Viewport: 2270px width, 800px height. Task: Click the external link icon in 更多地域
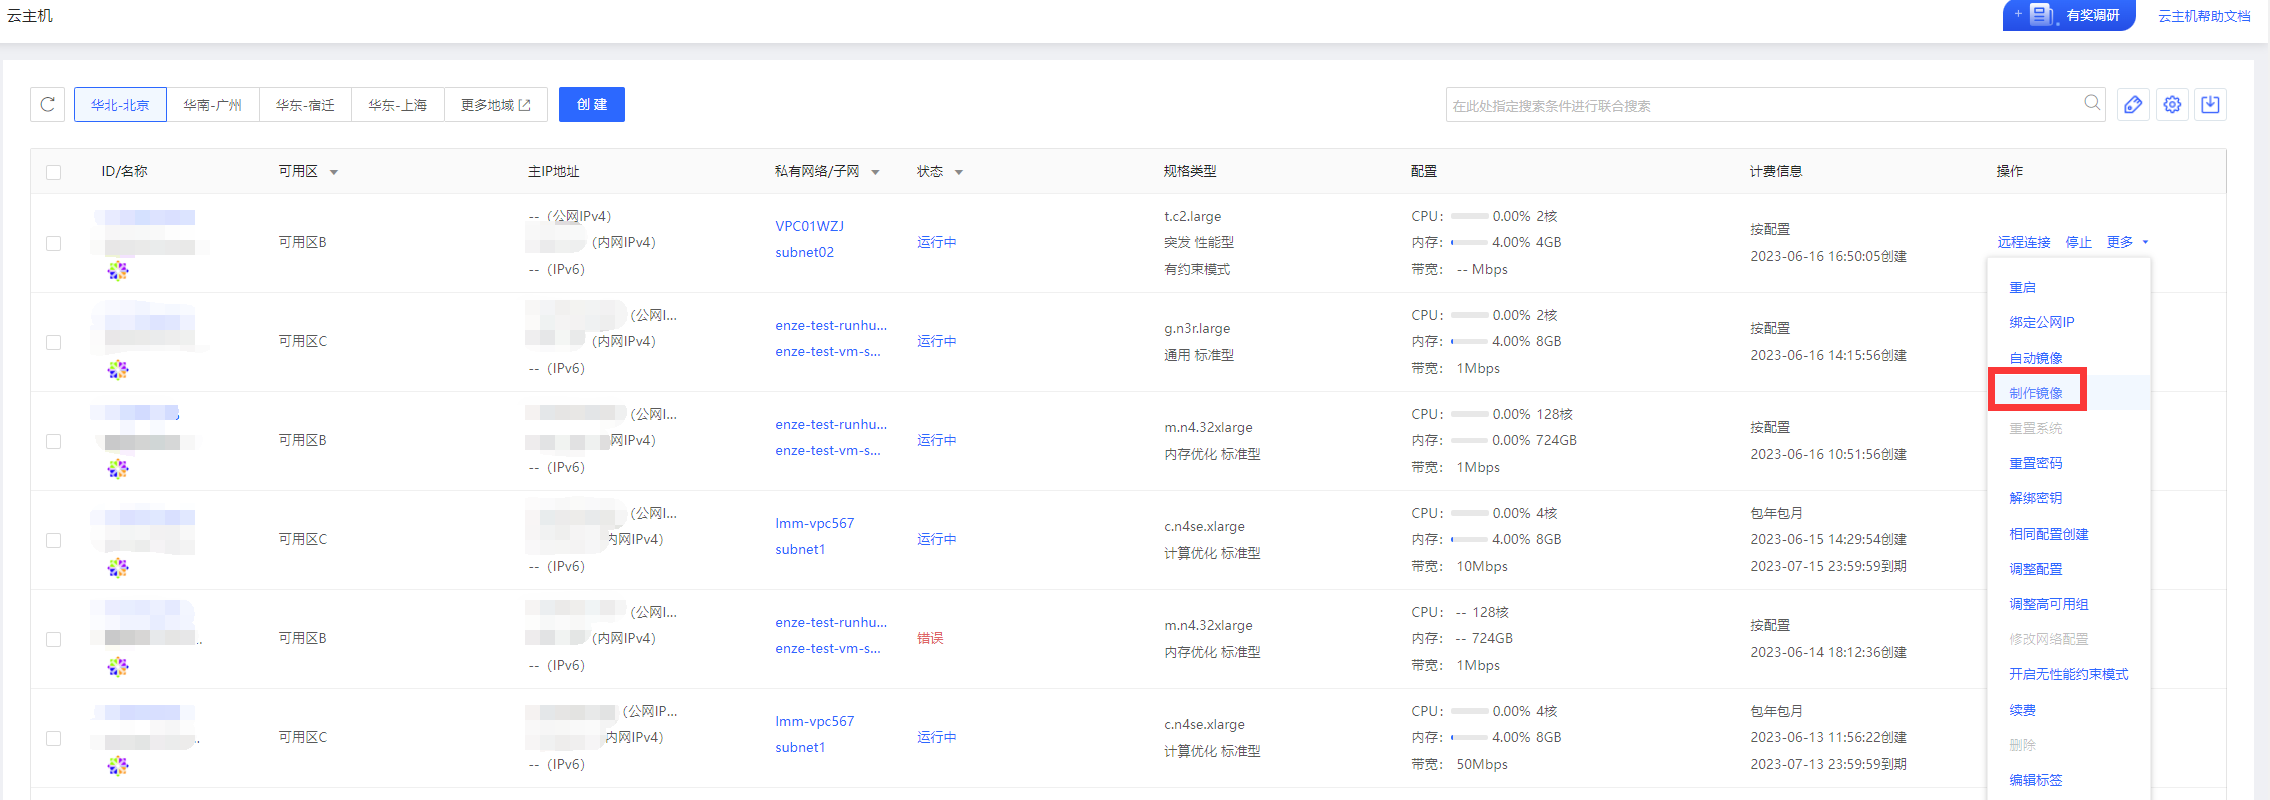[x=525, y=105]
